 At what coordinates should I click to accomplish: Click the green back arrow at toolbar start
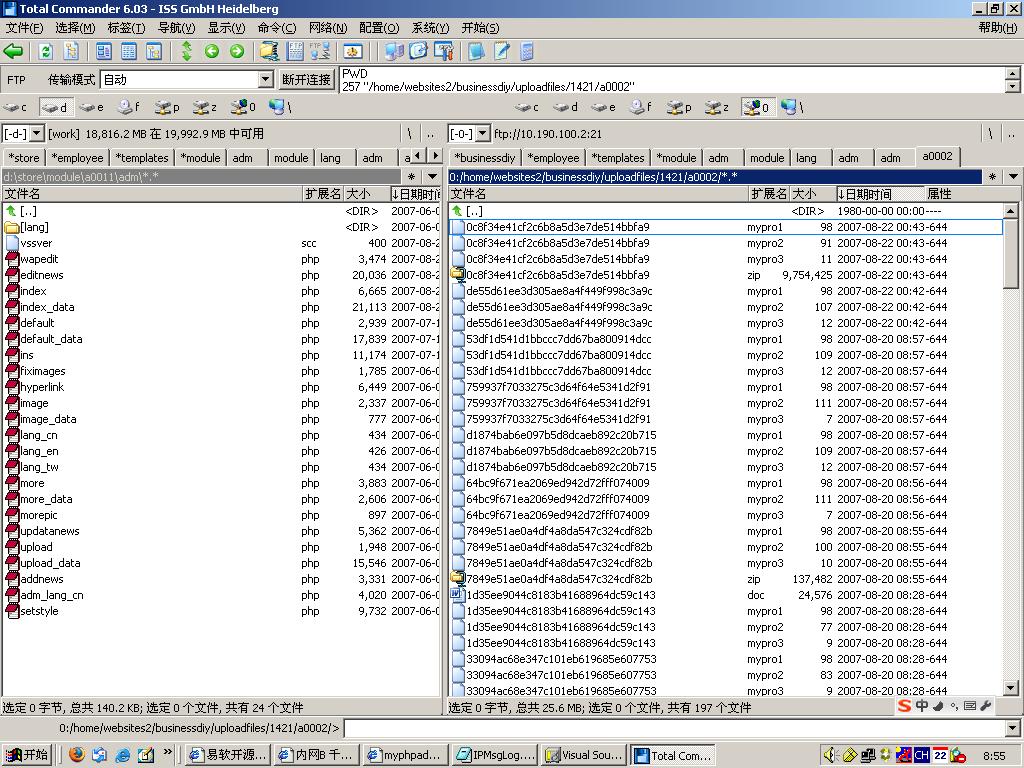pyautogui.click(x=13, y=52)
